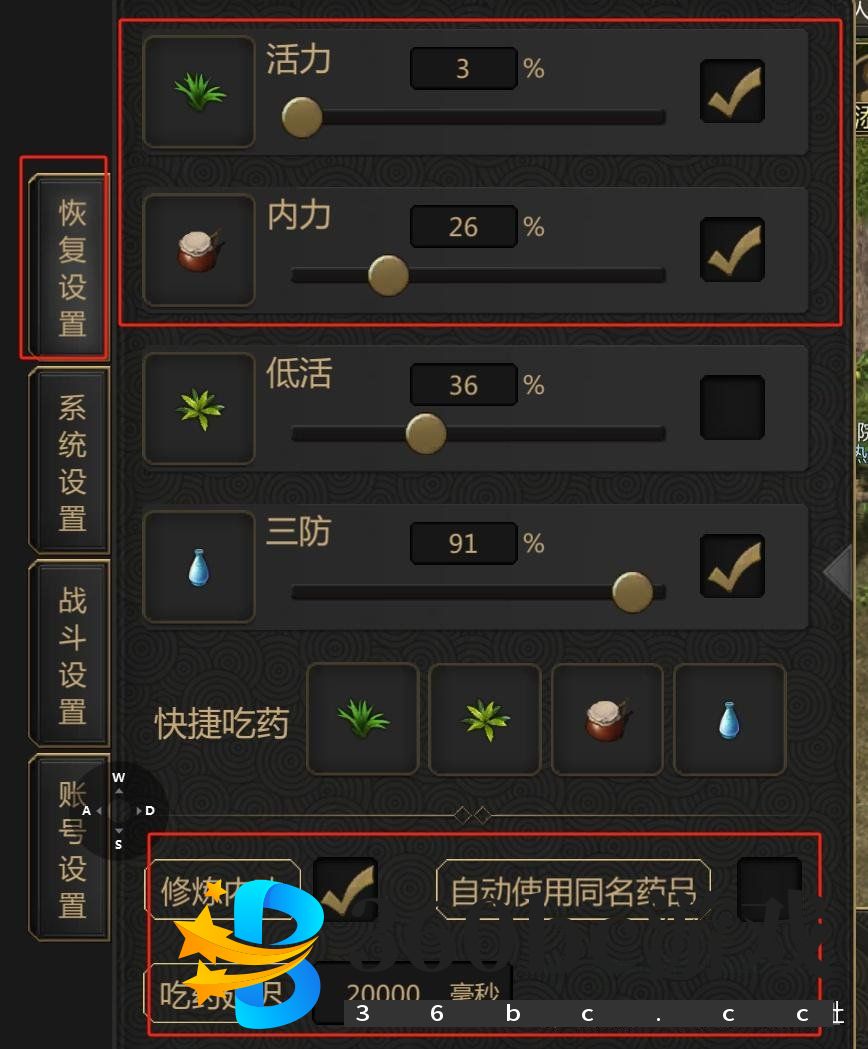Select the first 快捷吃药 slot with green herb
868x1049 pixels.
tap(363, 719)
